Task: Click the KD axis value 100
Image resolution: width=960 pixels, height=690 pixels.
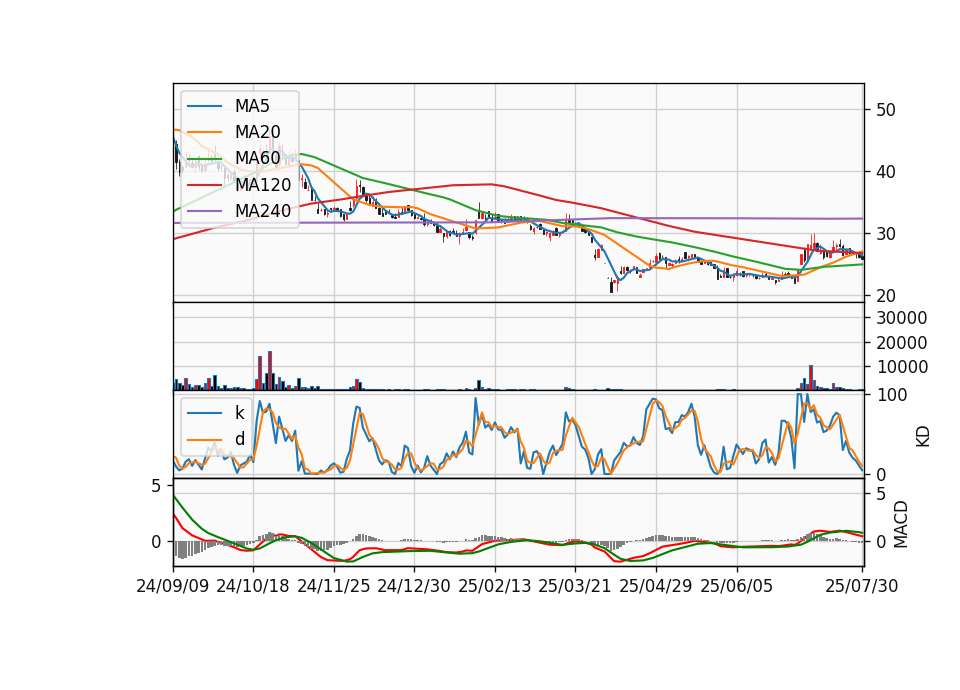Action: (892, 396)
